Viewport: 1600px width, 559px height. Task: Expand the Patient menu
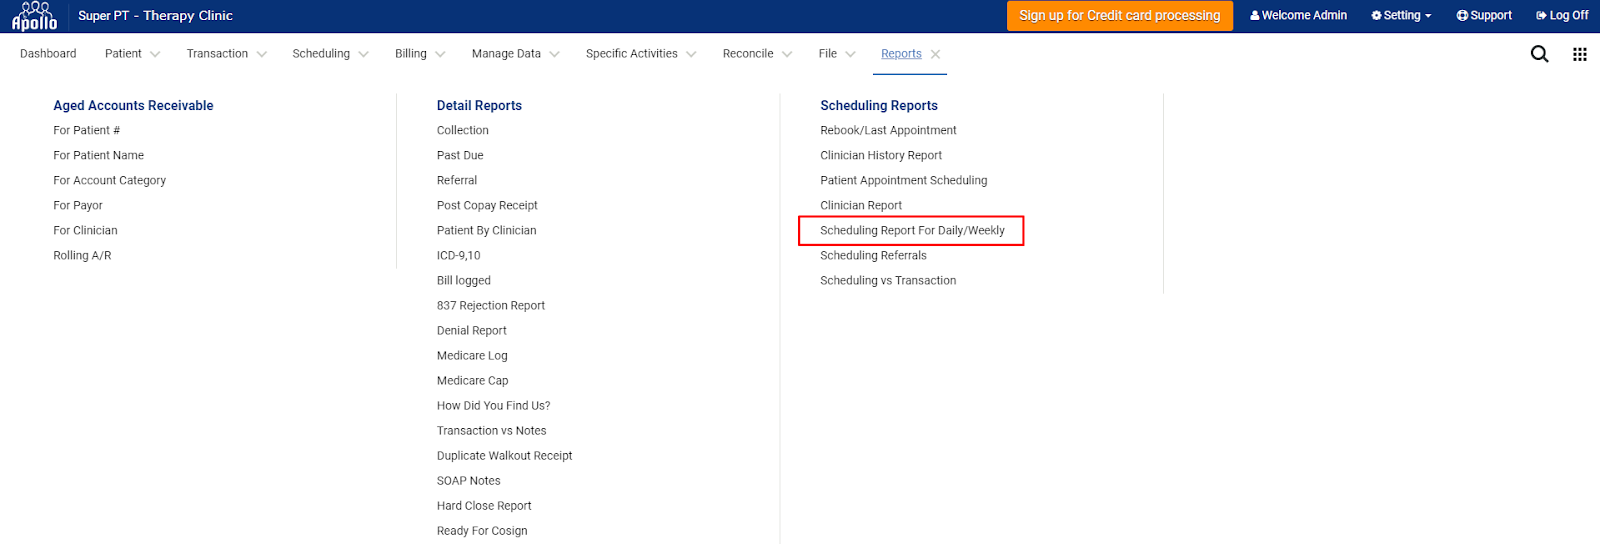pyautogui.click(x=132, y=54)
